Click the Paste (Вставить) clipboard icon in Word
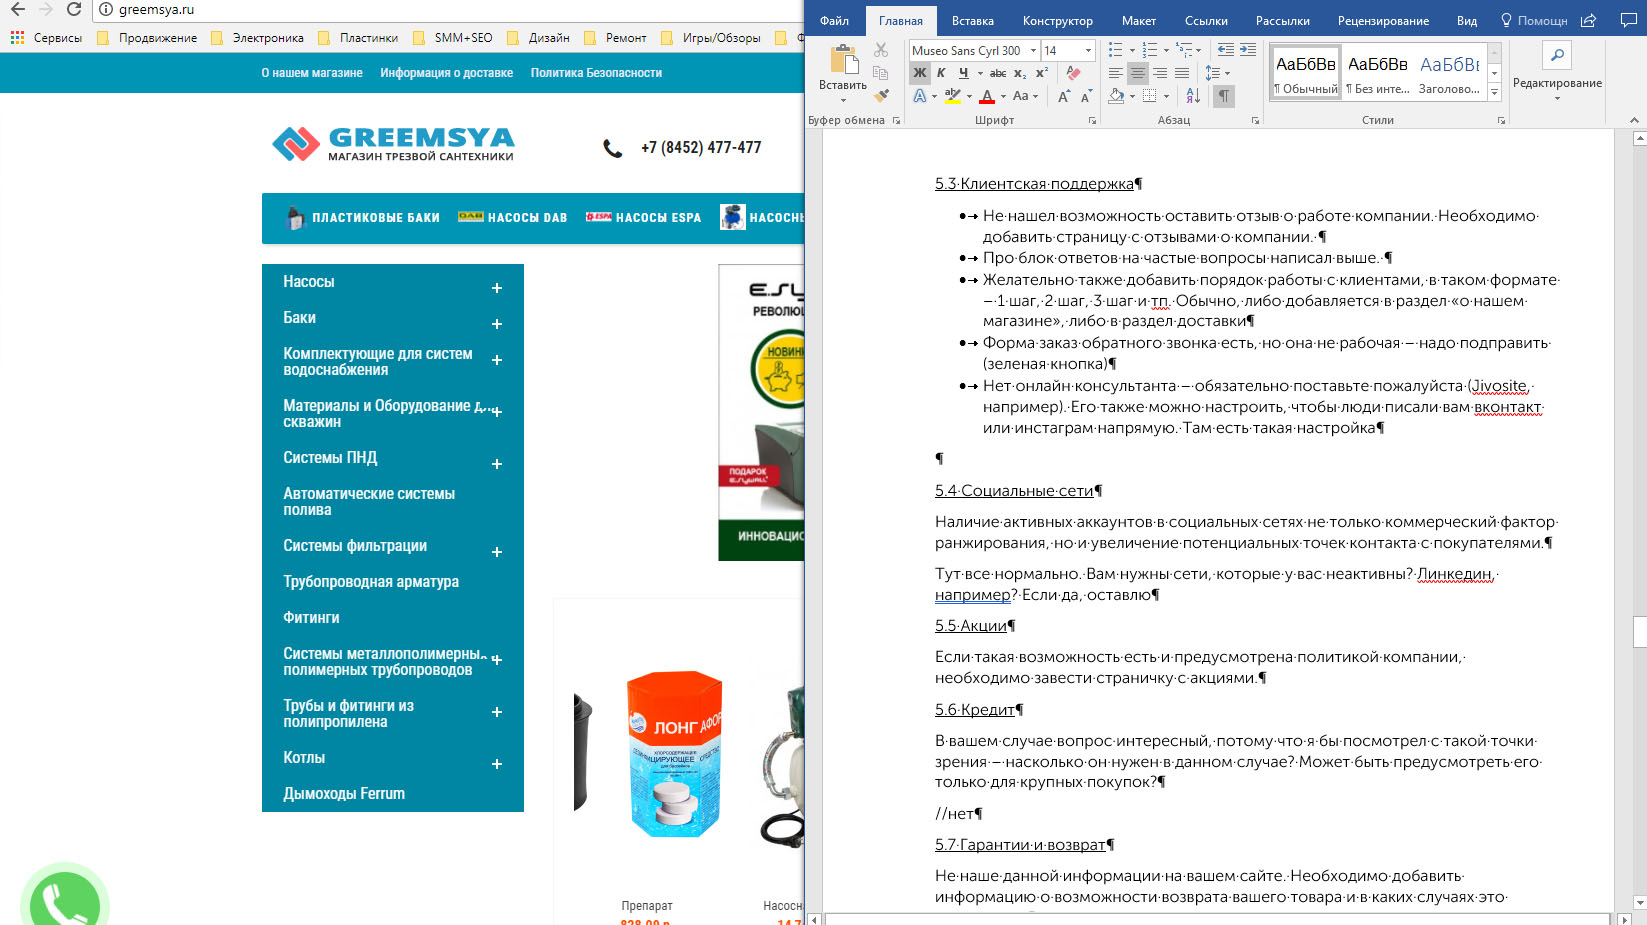This screenshot has height=925, width=1647. [844, 60]
